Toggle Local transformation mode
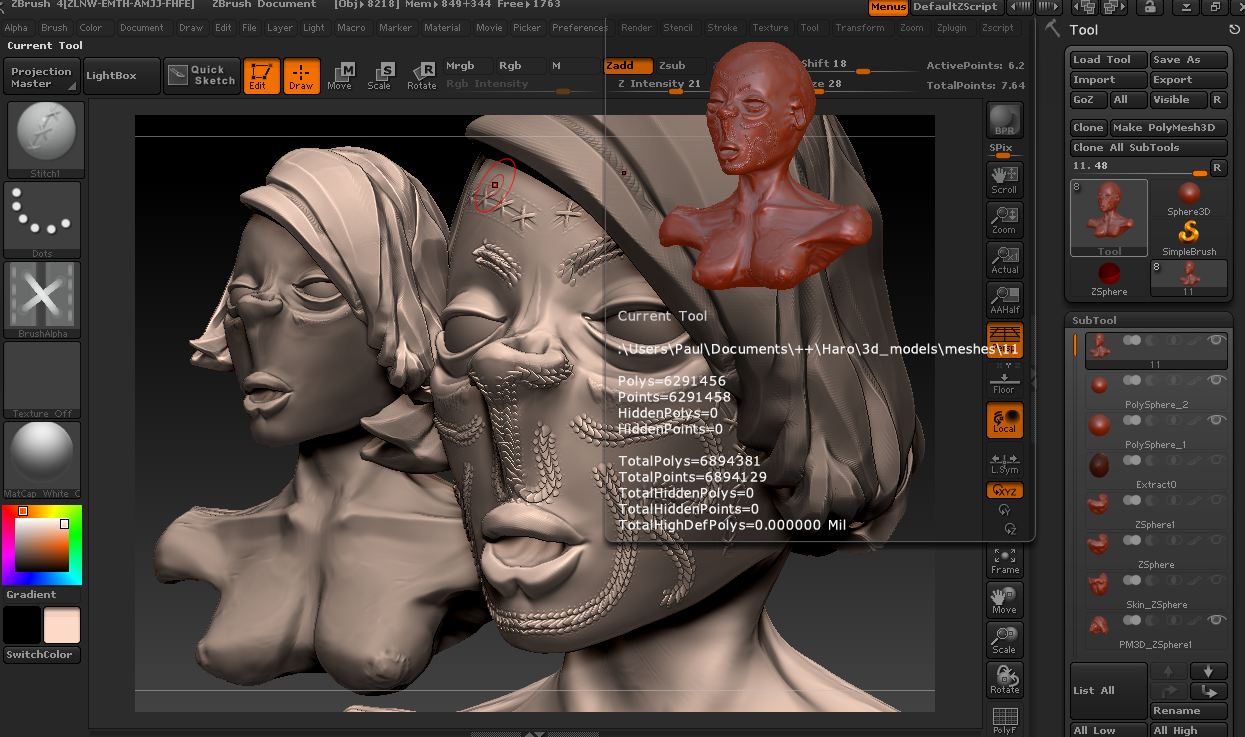 point(1004,420)
